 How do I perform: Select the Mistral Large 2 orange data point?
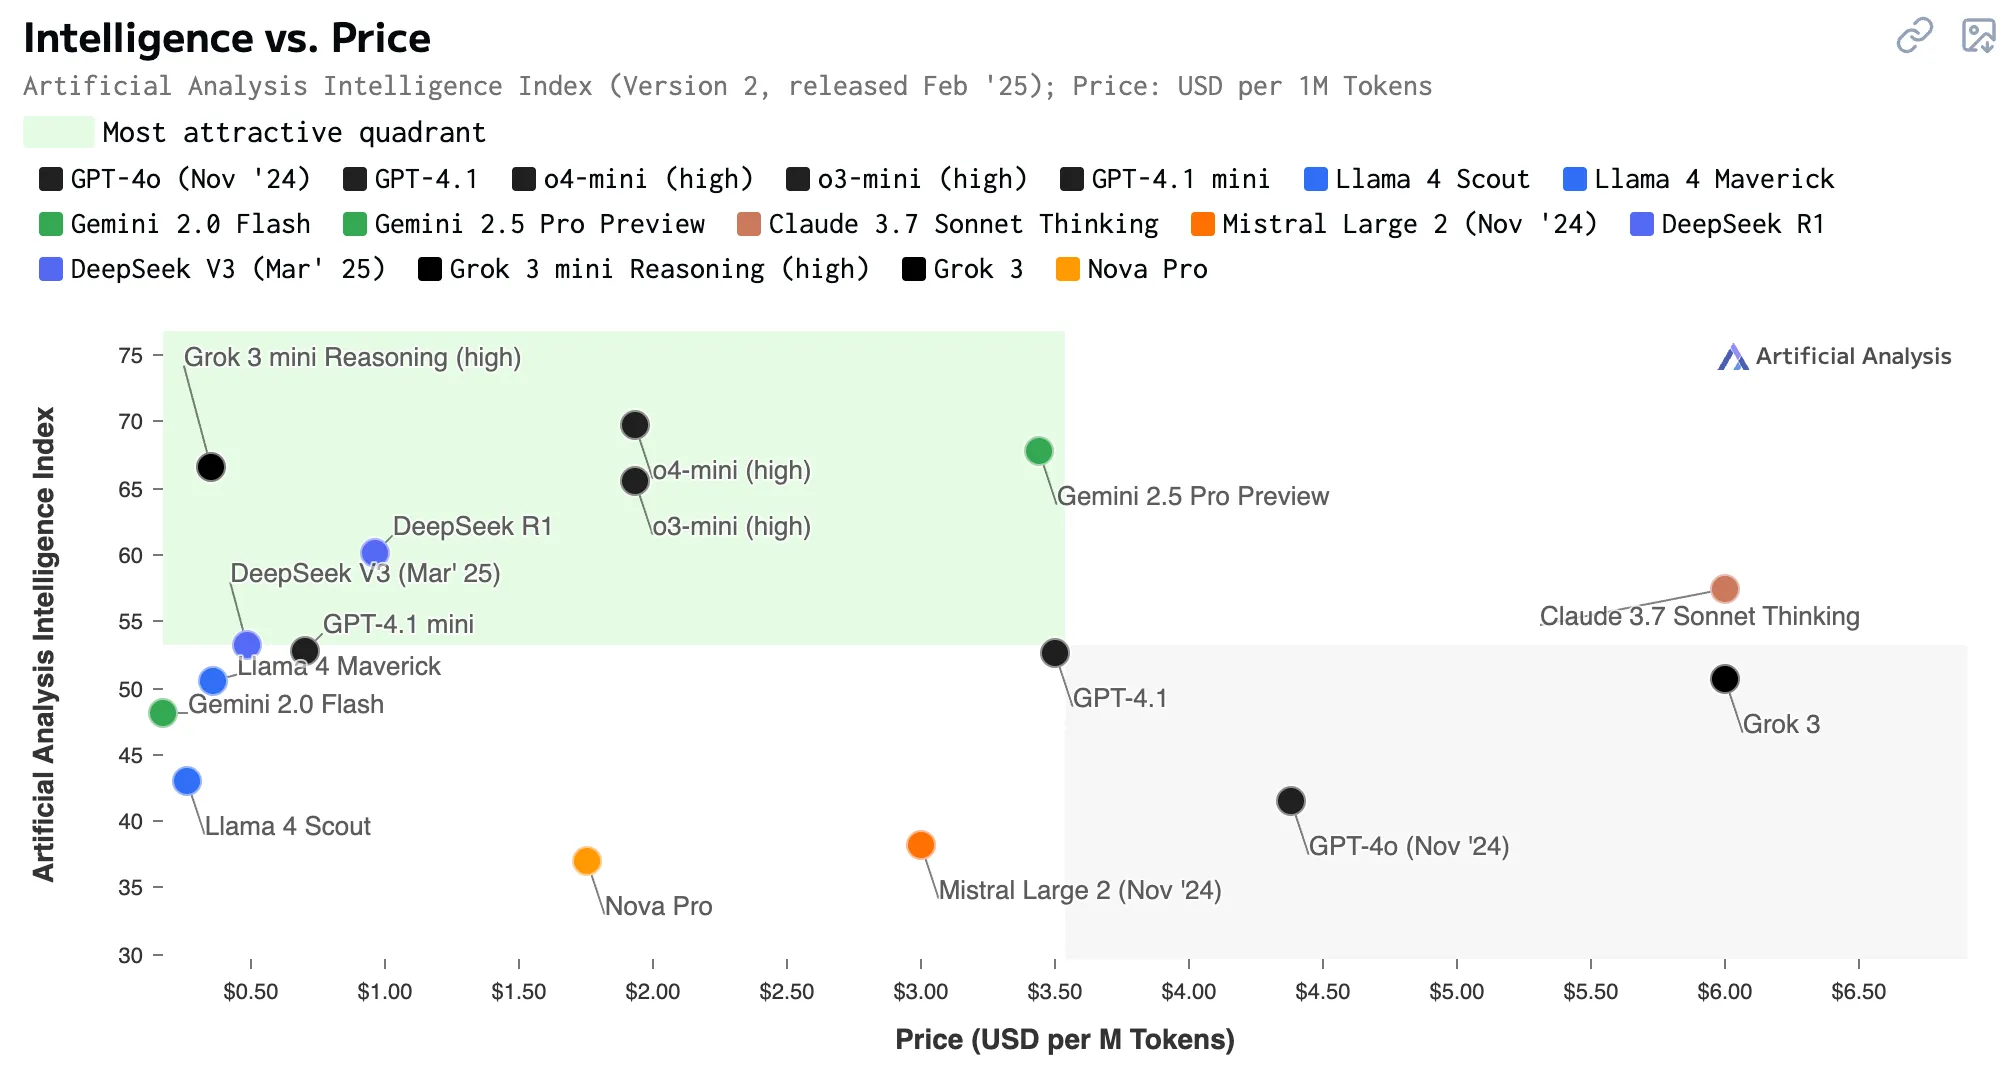921,845
